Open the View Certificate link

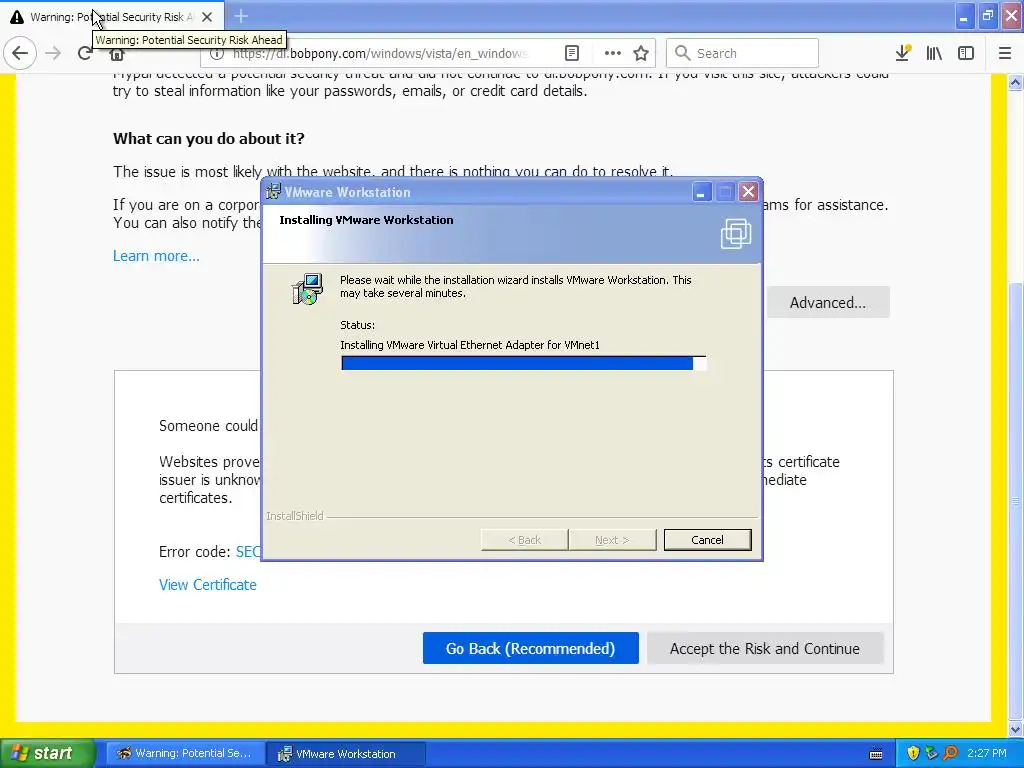[208, 584]
